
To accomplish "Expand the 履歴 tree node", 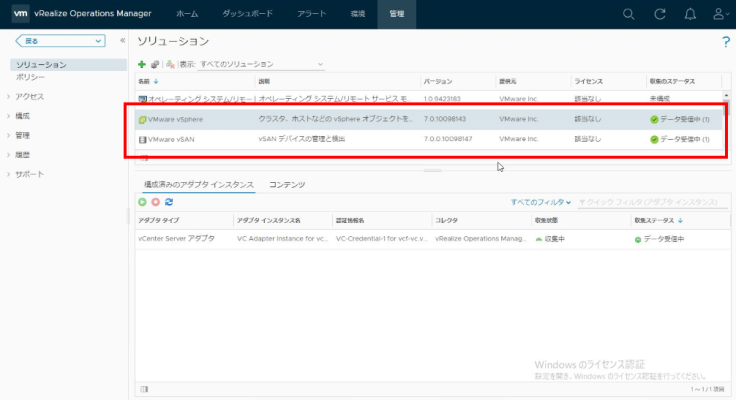I will point(8,154).
